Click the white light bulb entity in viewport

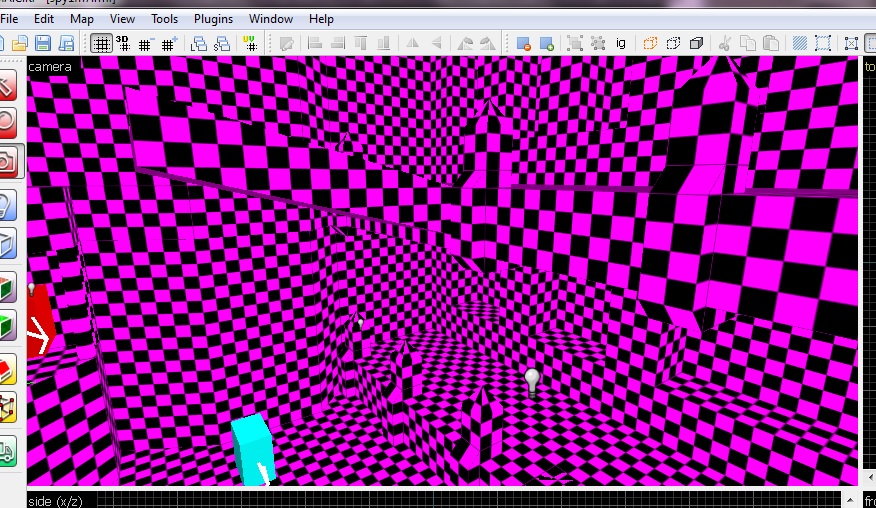pyautogui.click(x=532, y=379)
